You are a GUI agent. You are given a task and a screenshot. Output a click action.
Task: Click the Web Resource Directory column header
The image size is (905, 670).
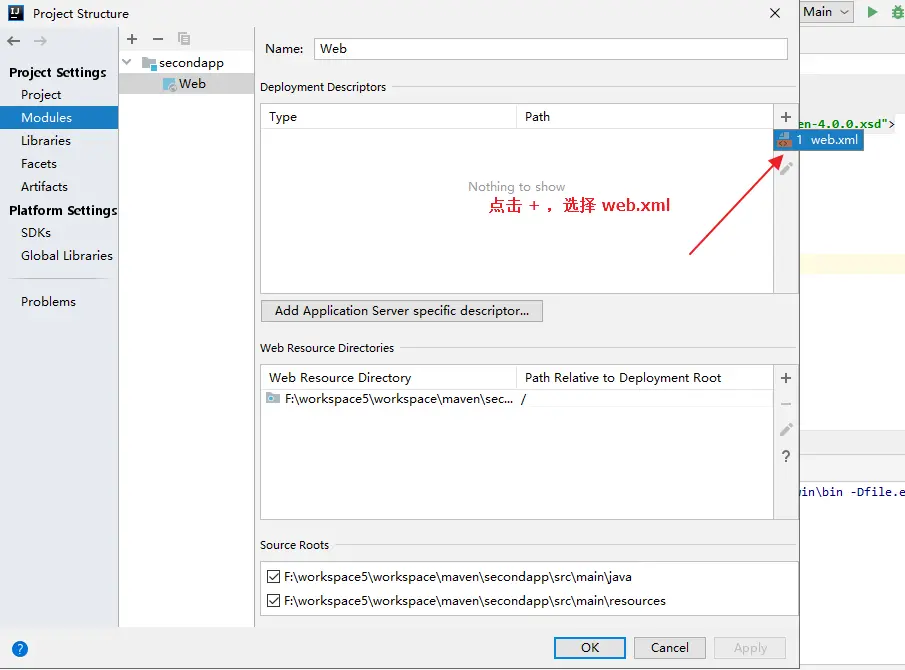[388, 377]
